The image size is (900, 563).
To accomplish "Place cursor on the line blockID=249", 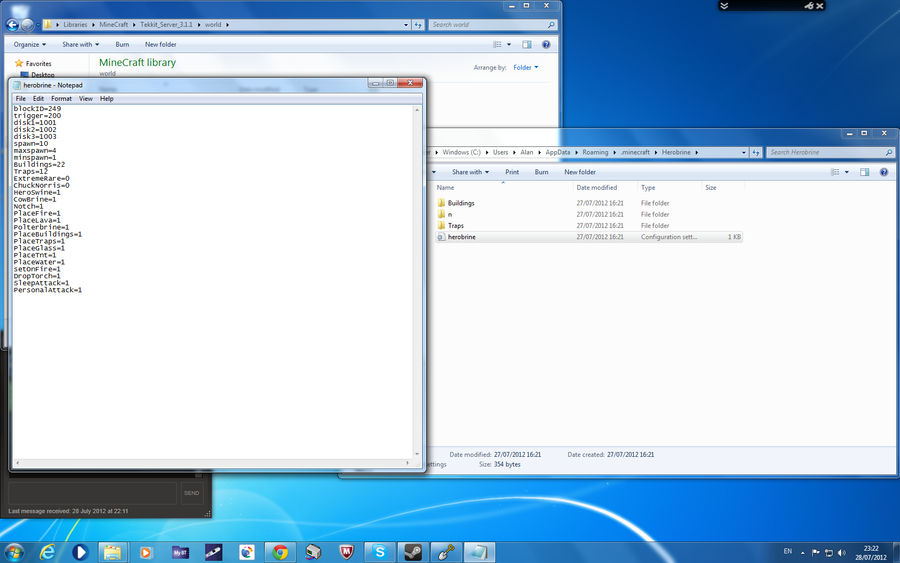I will 37,108.
